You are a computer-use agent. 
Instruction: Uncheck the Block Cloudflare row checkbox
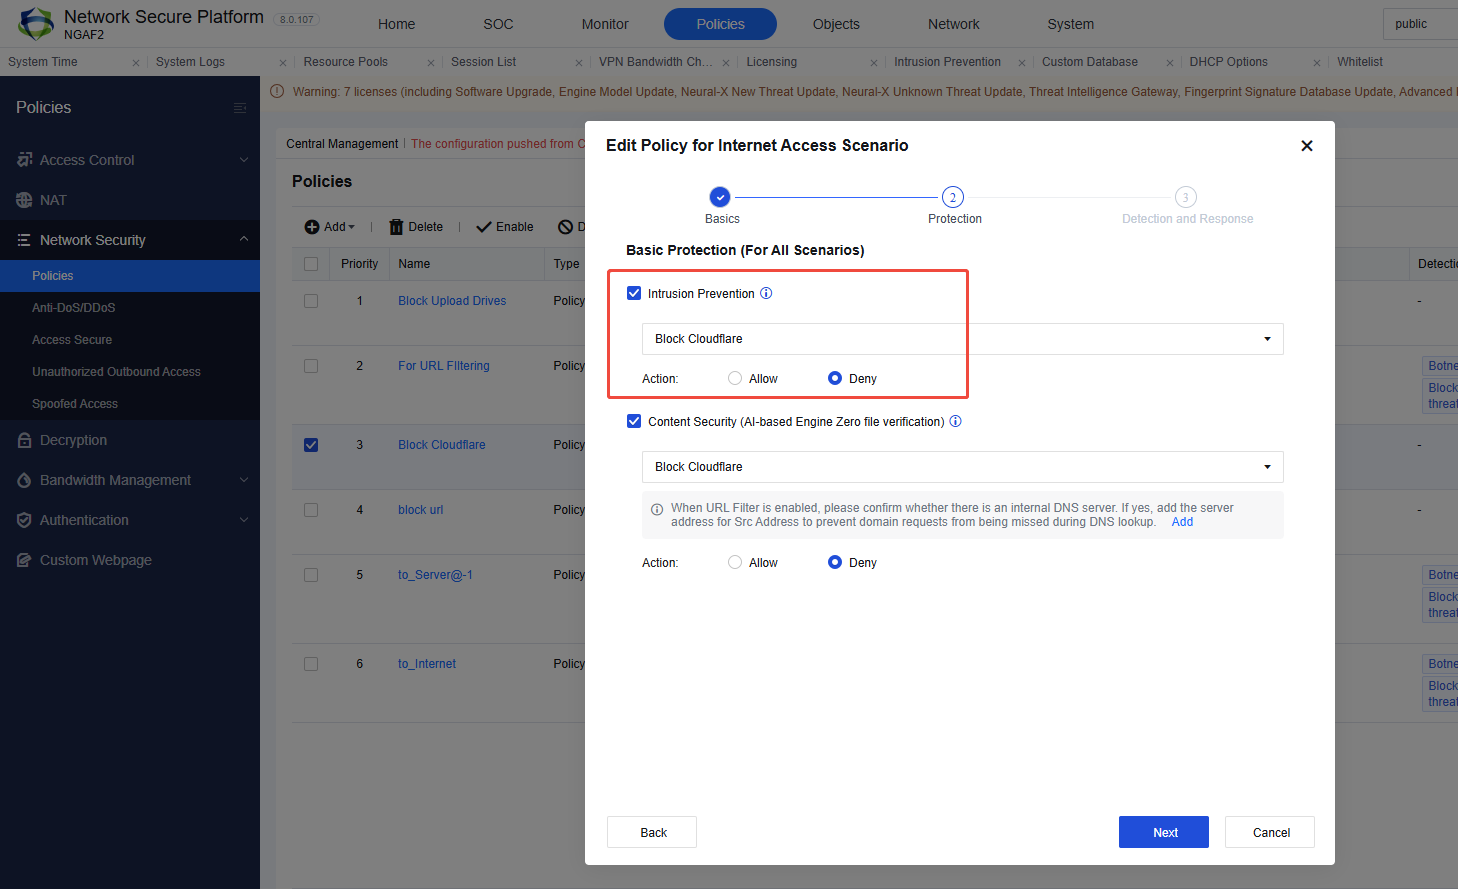click(311, 445)
